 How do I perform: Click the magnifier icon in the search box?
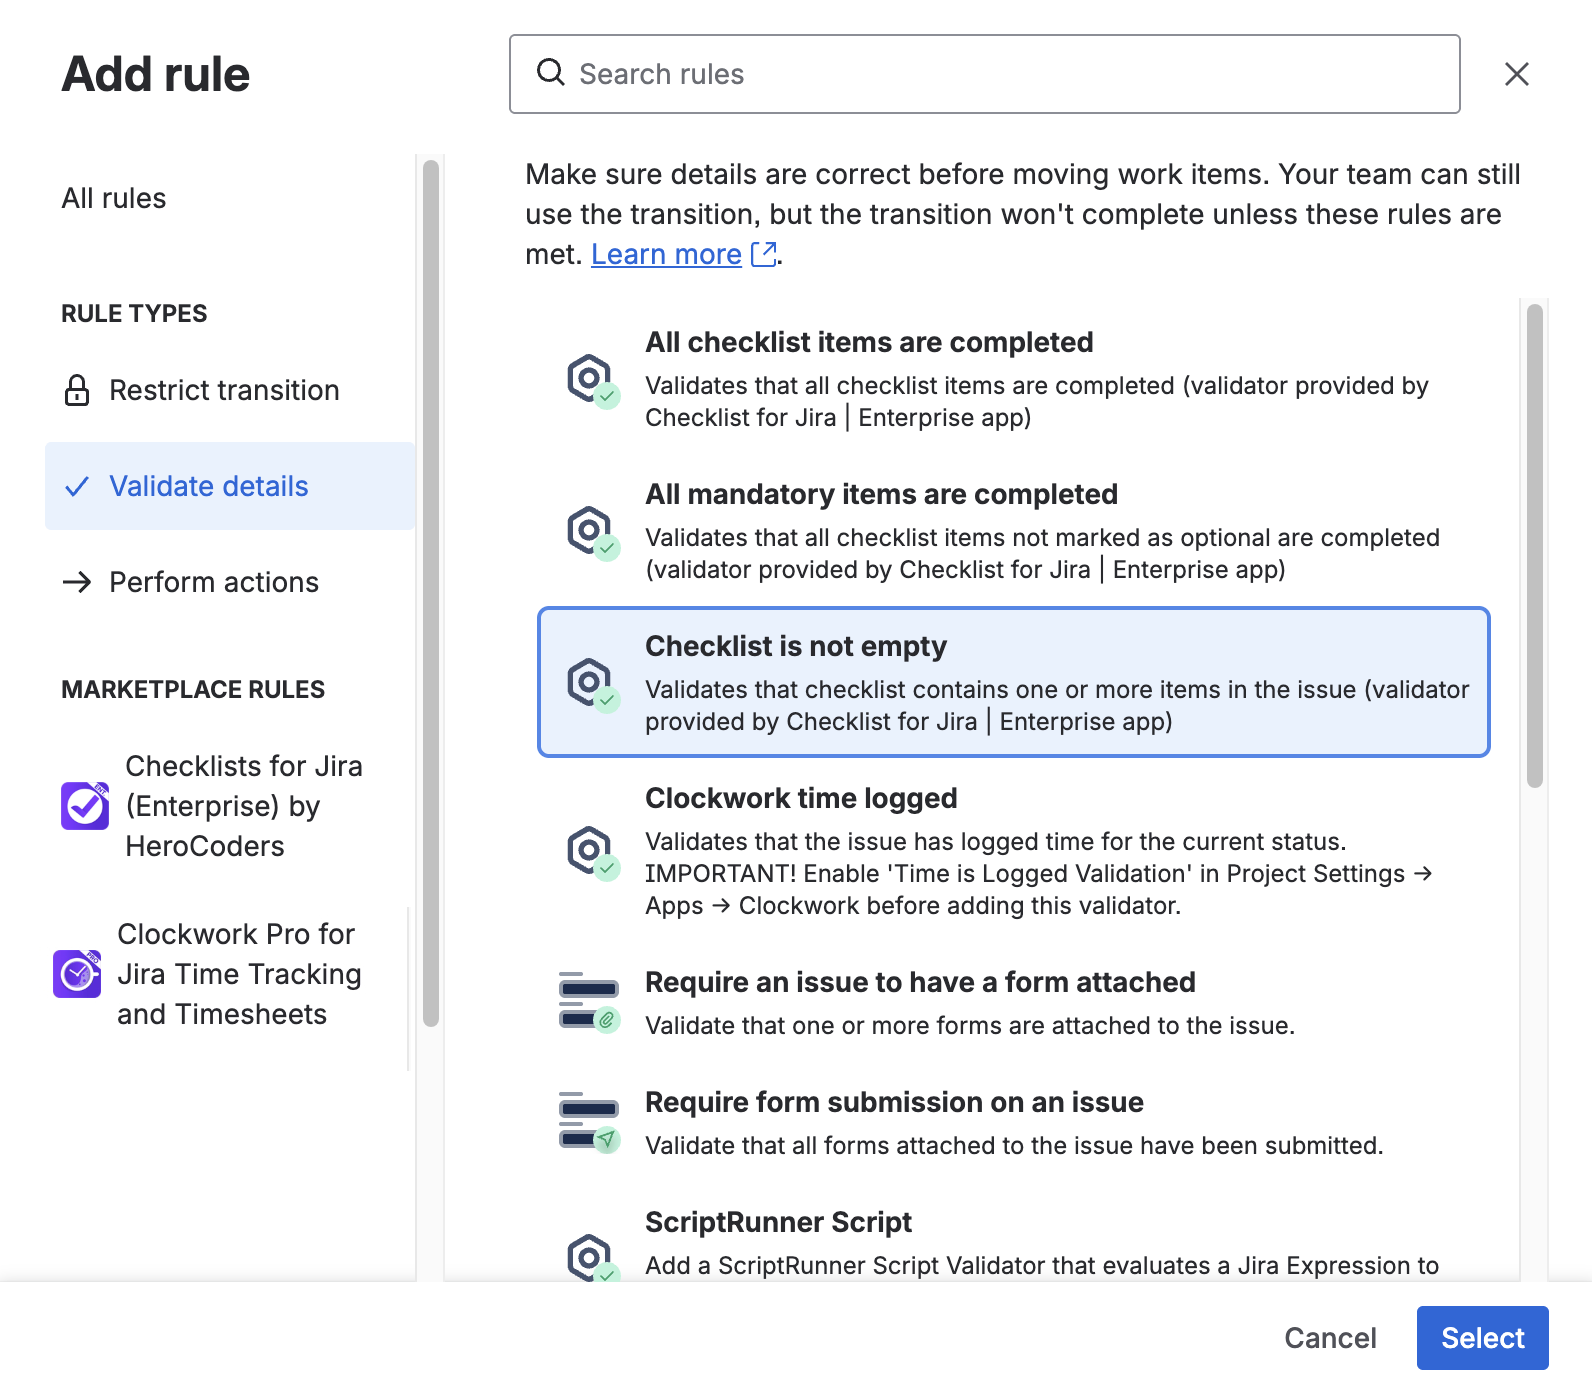pos(551,73)
